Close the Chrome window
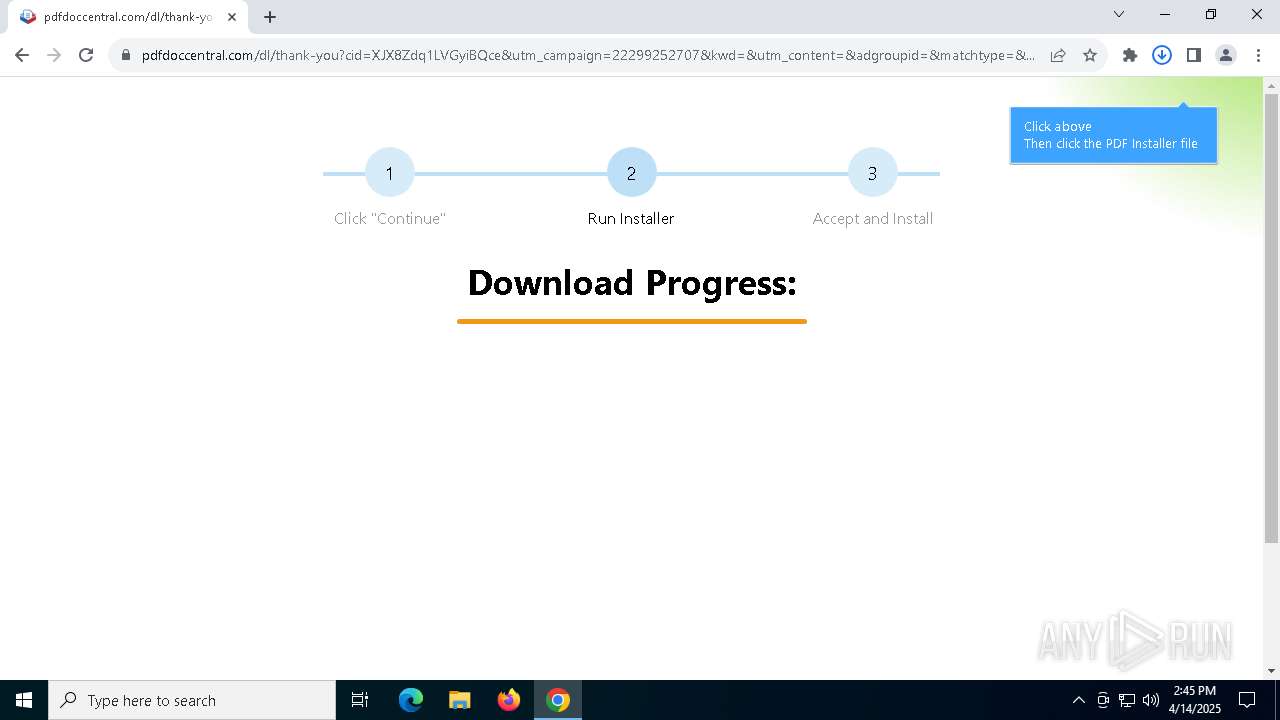The width and height of the screenshot is (1280, 720). (1257, 14)
